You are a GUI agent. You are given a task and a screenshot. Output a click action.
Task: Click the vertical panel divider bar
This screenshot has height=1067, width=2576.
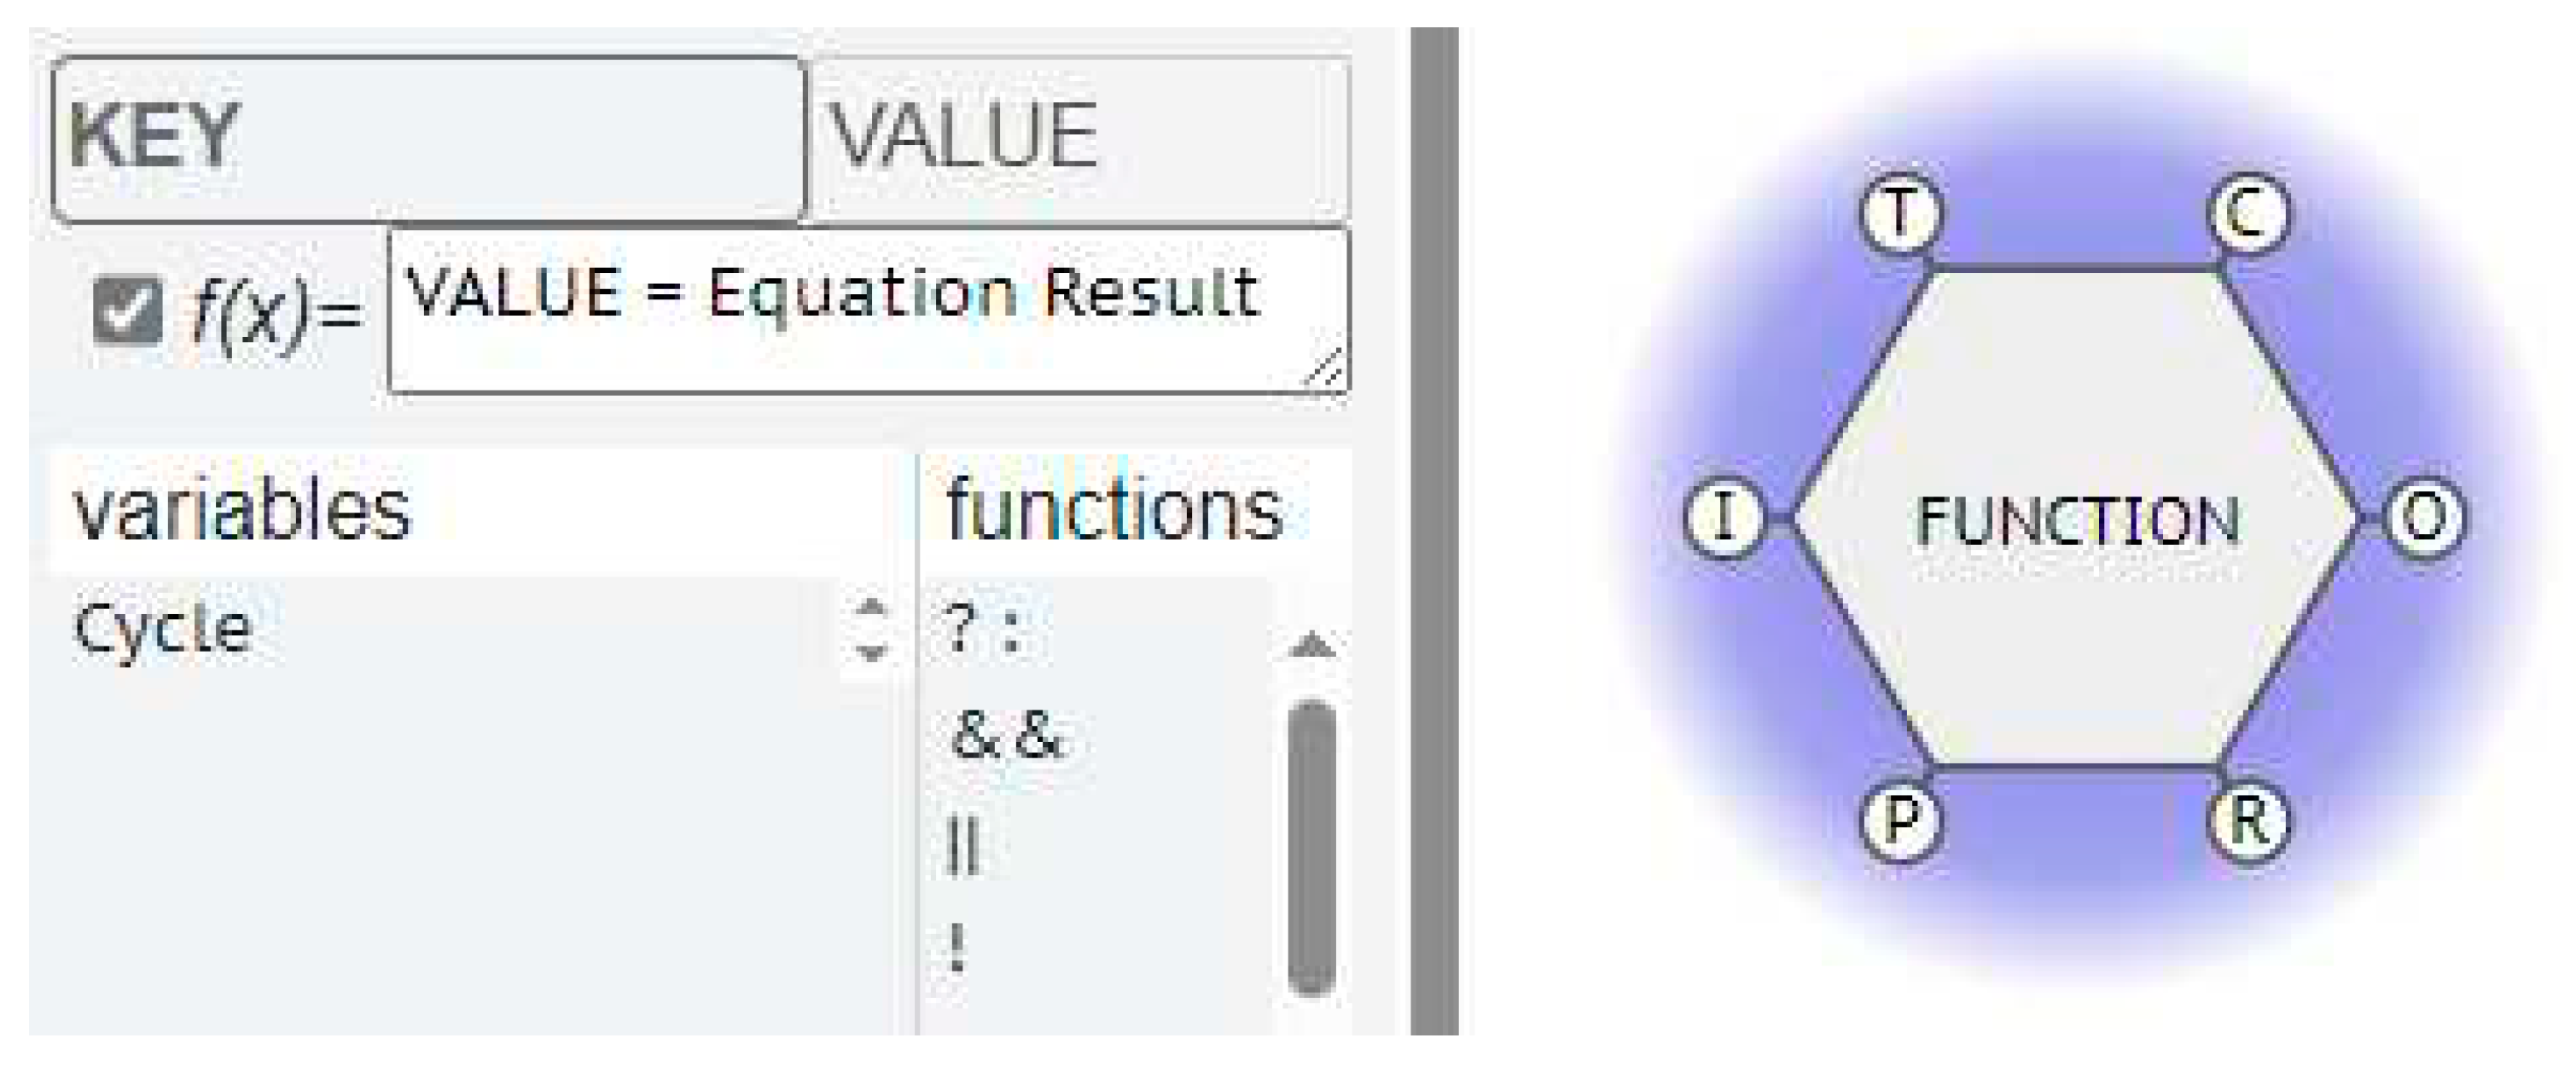click(x=1434, y=530)
